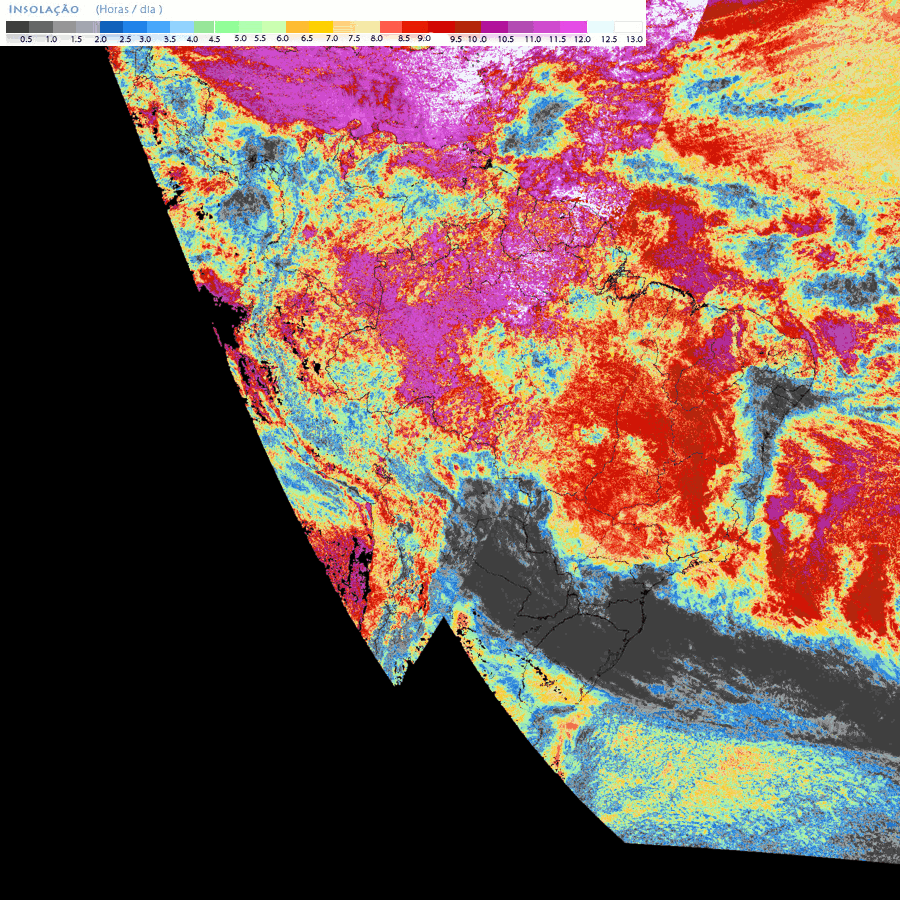Click the '9.5' legend value
Image resolution: width=900 pixels, height=900 pixels.
(x=456, y=40)
